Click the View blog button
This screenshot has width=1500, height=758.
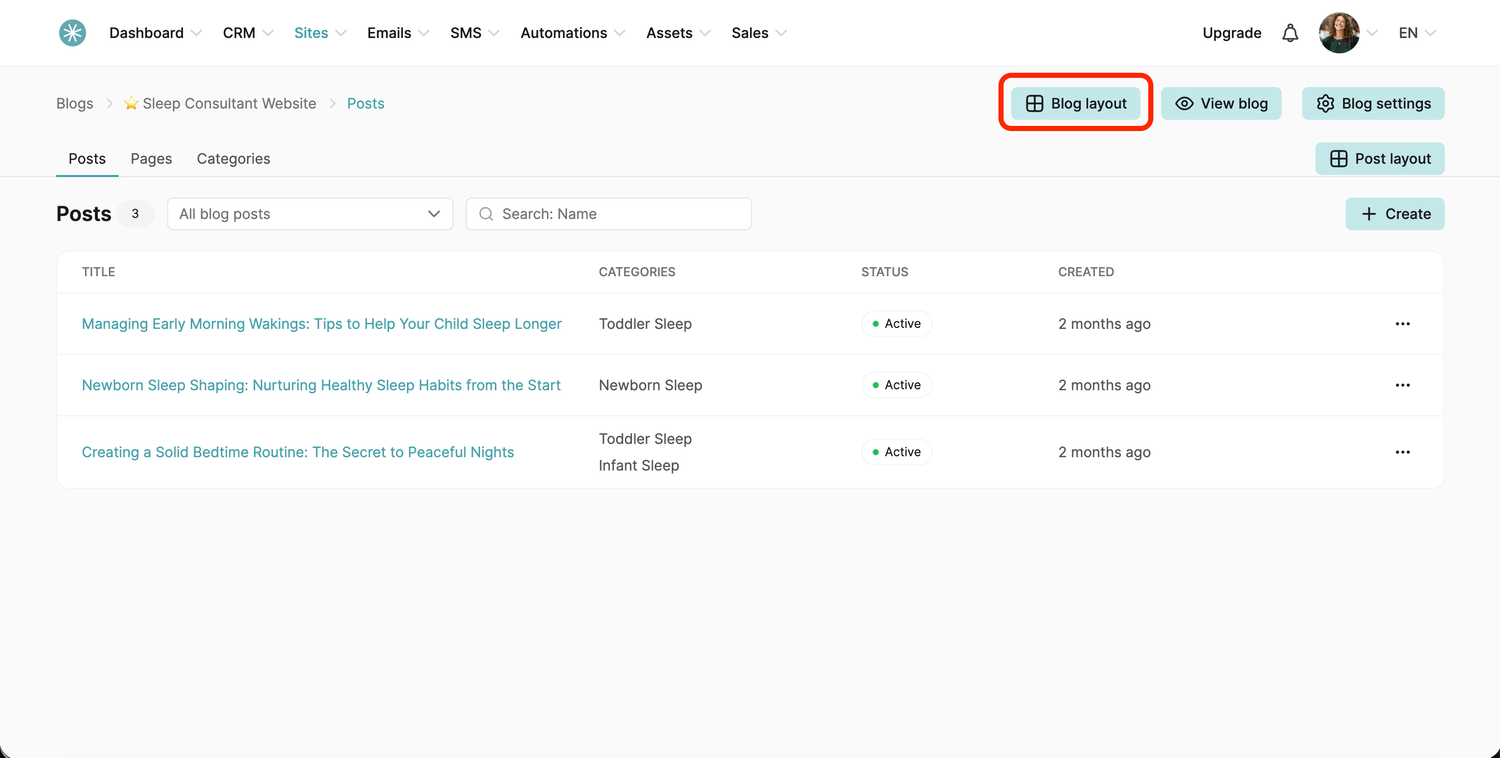pos(1221,103)
